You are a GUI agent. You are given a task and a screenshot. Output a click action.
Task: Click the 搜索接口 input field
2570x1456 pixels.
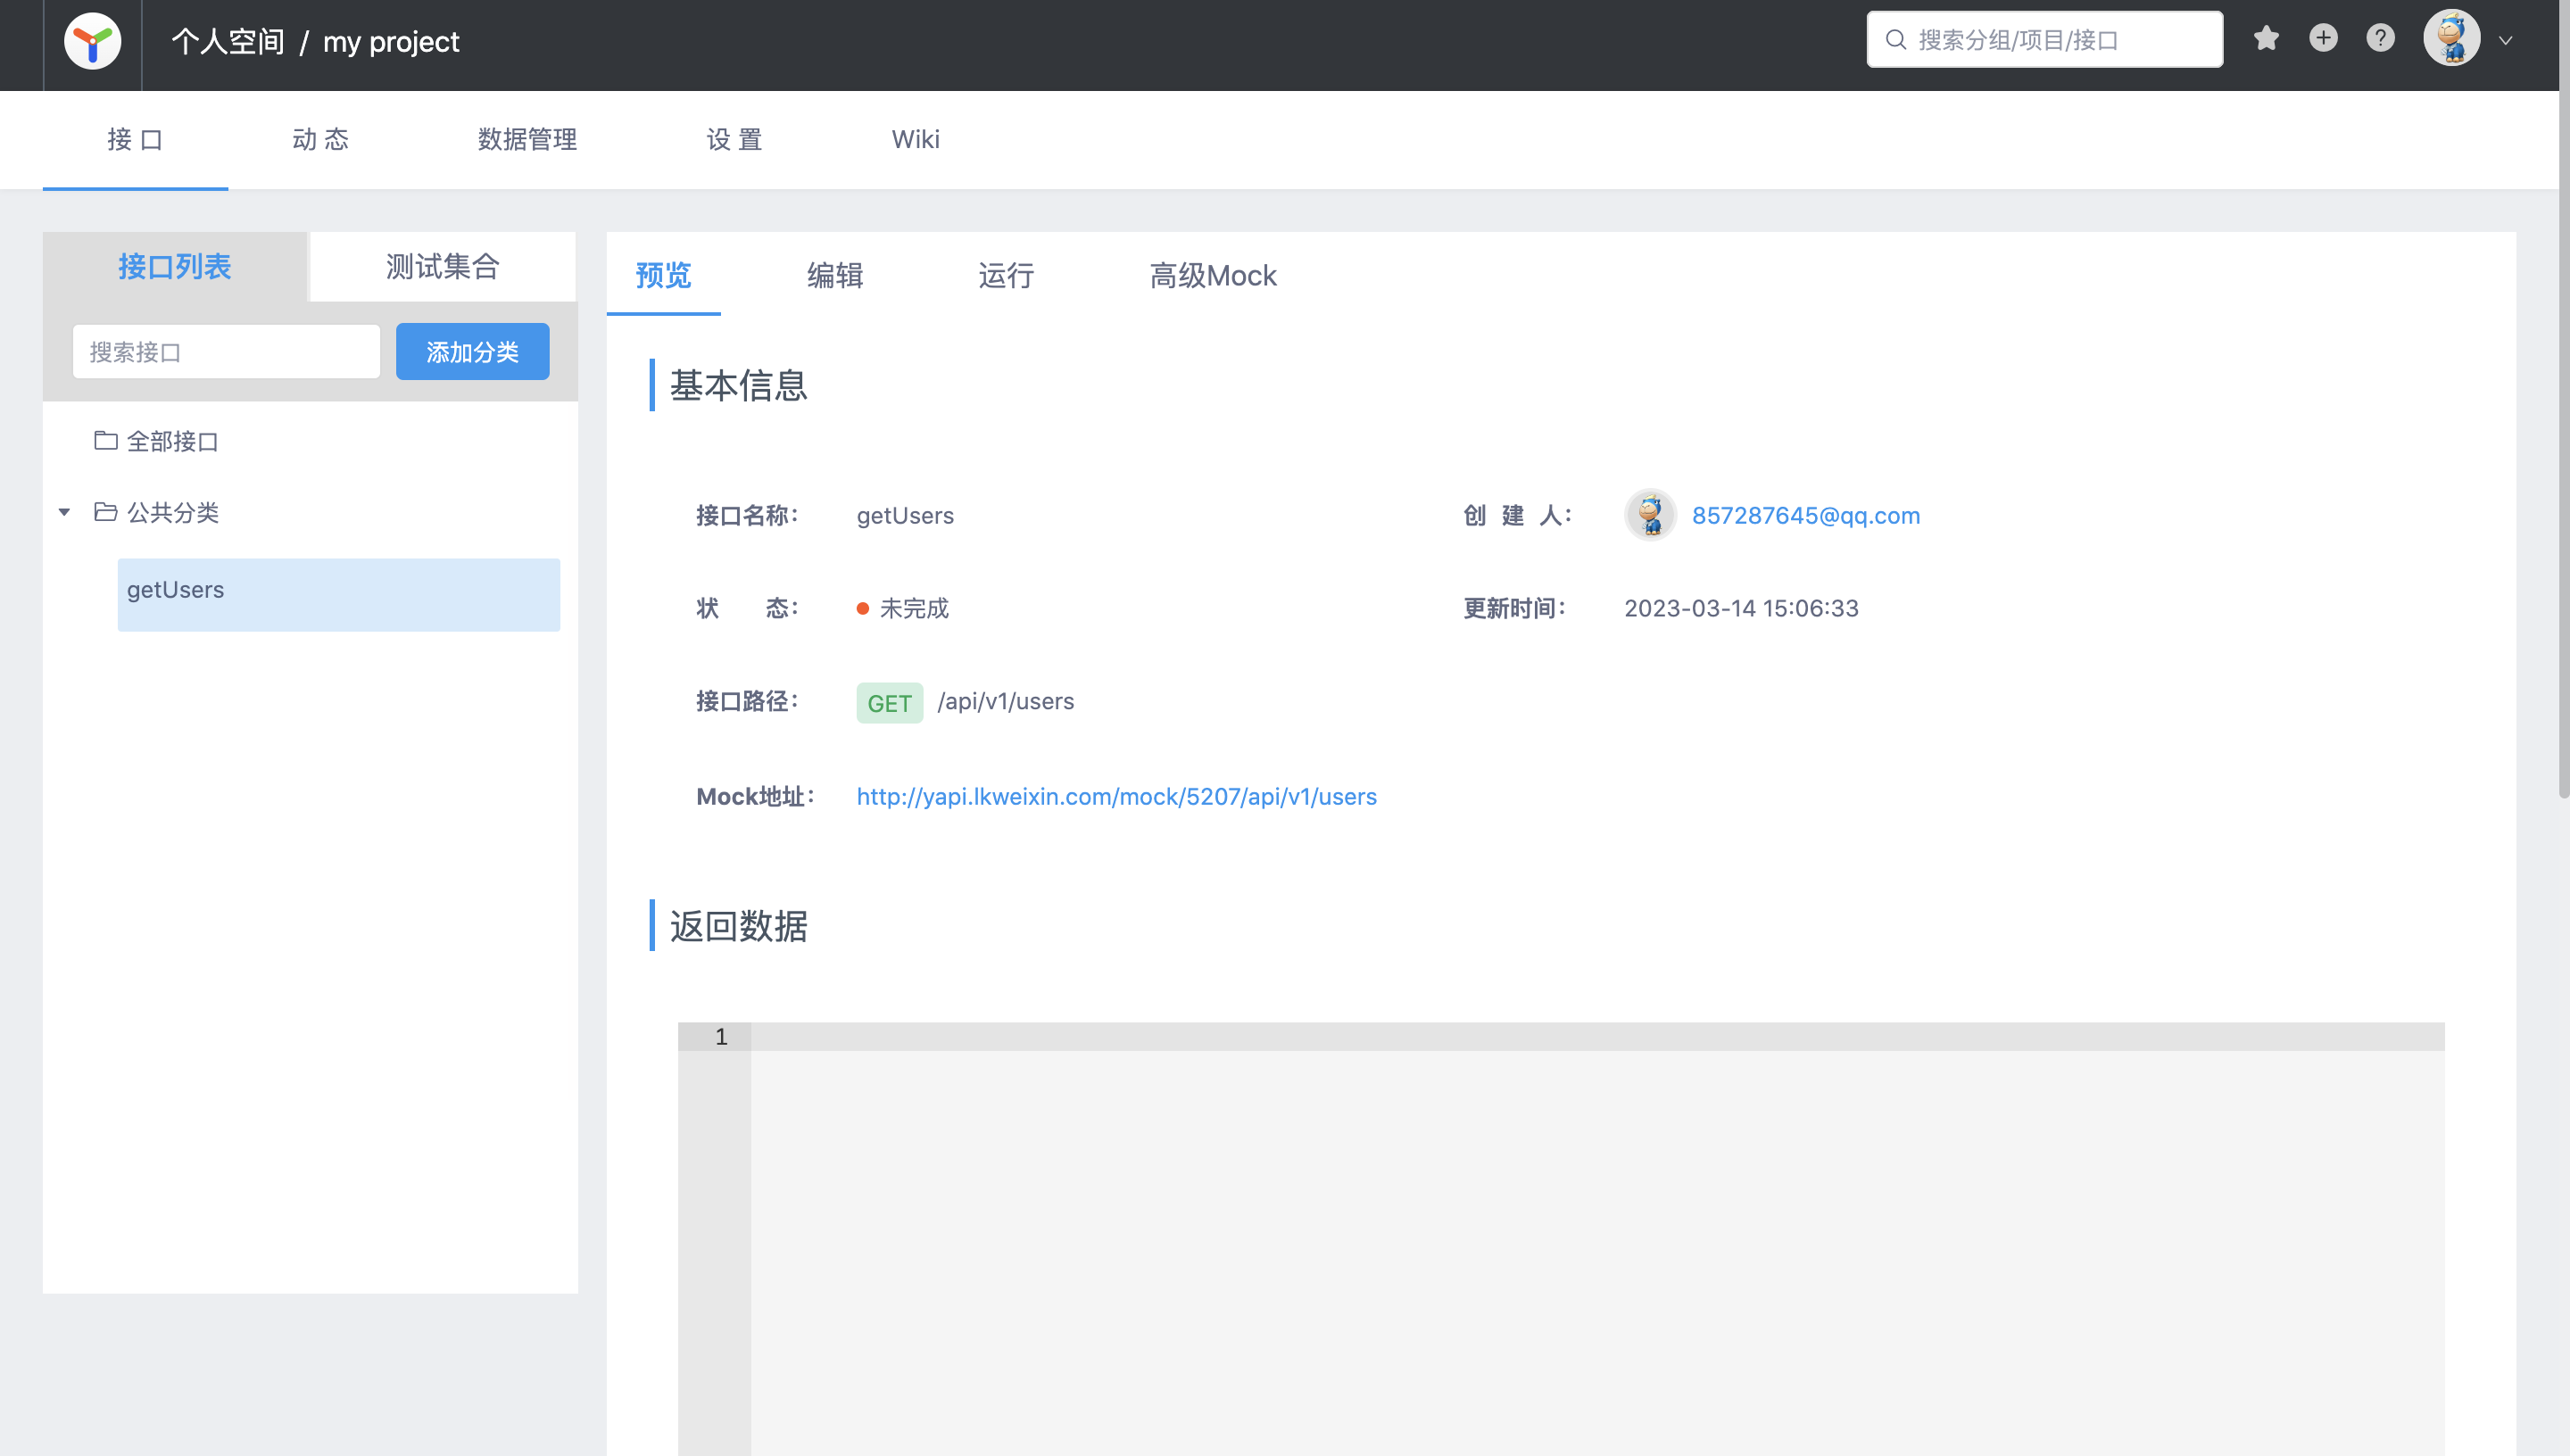[226, 351]
